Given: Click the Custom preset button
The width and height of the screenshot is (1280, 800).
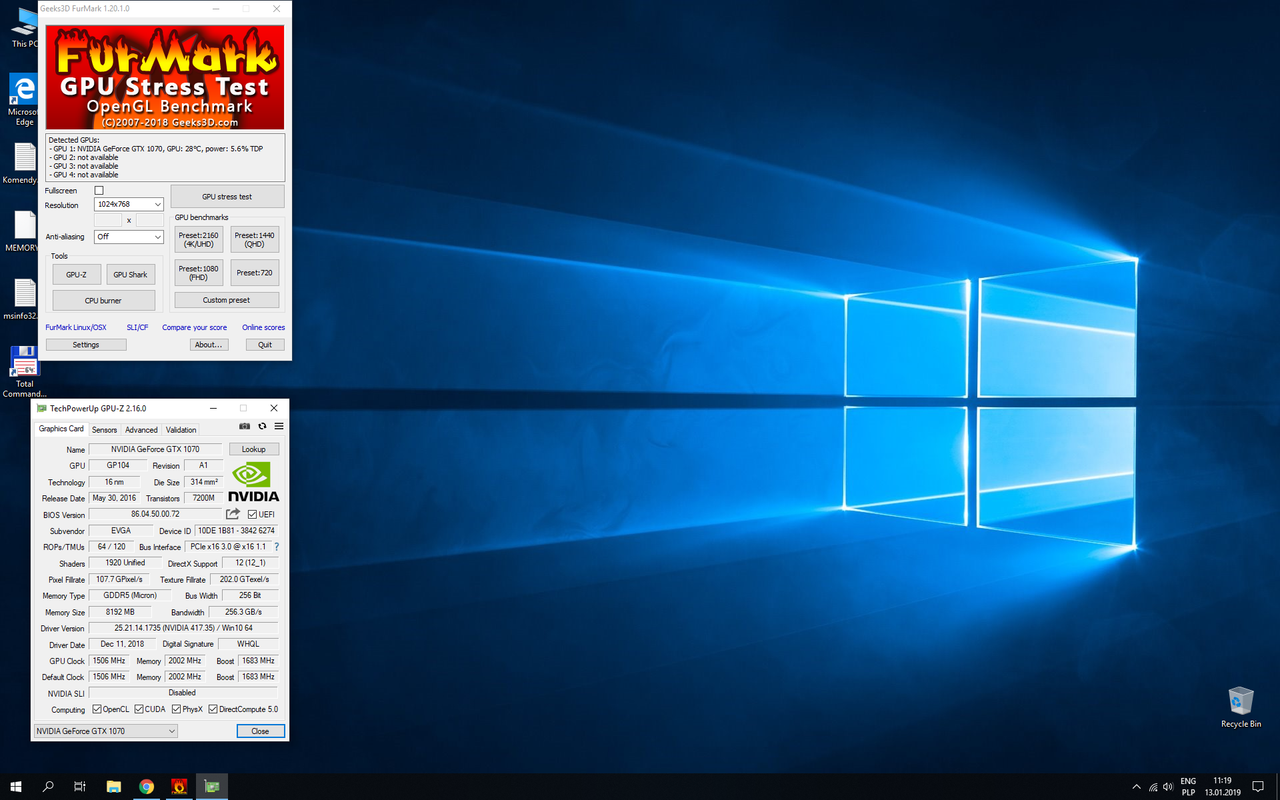Looking at the screenshot, I should point(227,300).
